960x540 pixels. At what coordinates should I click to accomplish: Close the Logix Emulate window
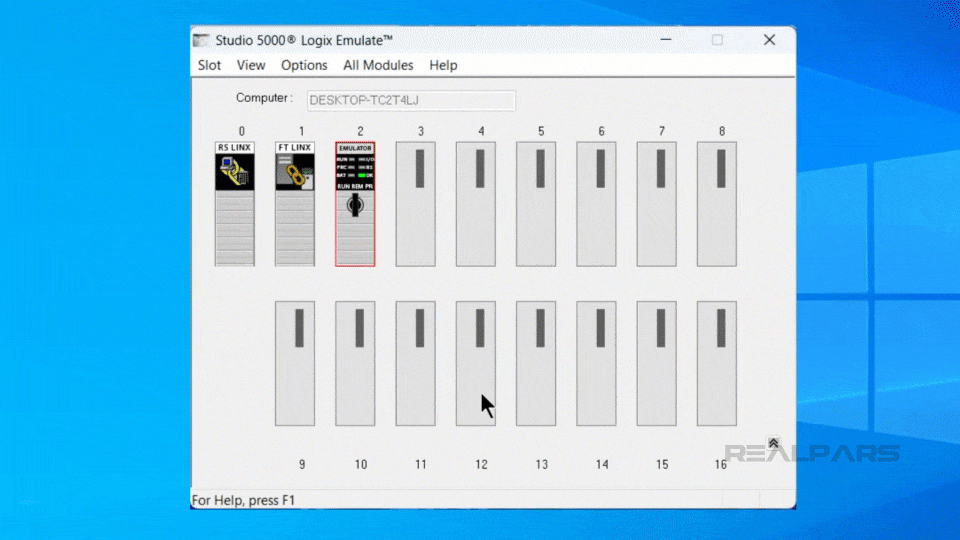click(x=770, y=40)
